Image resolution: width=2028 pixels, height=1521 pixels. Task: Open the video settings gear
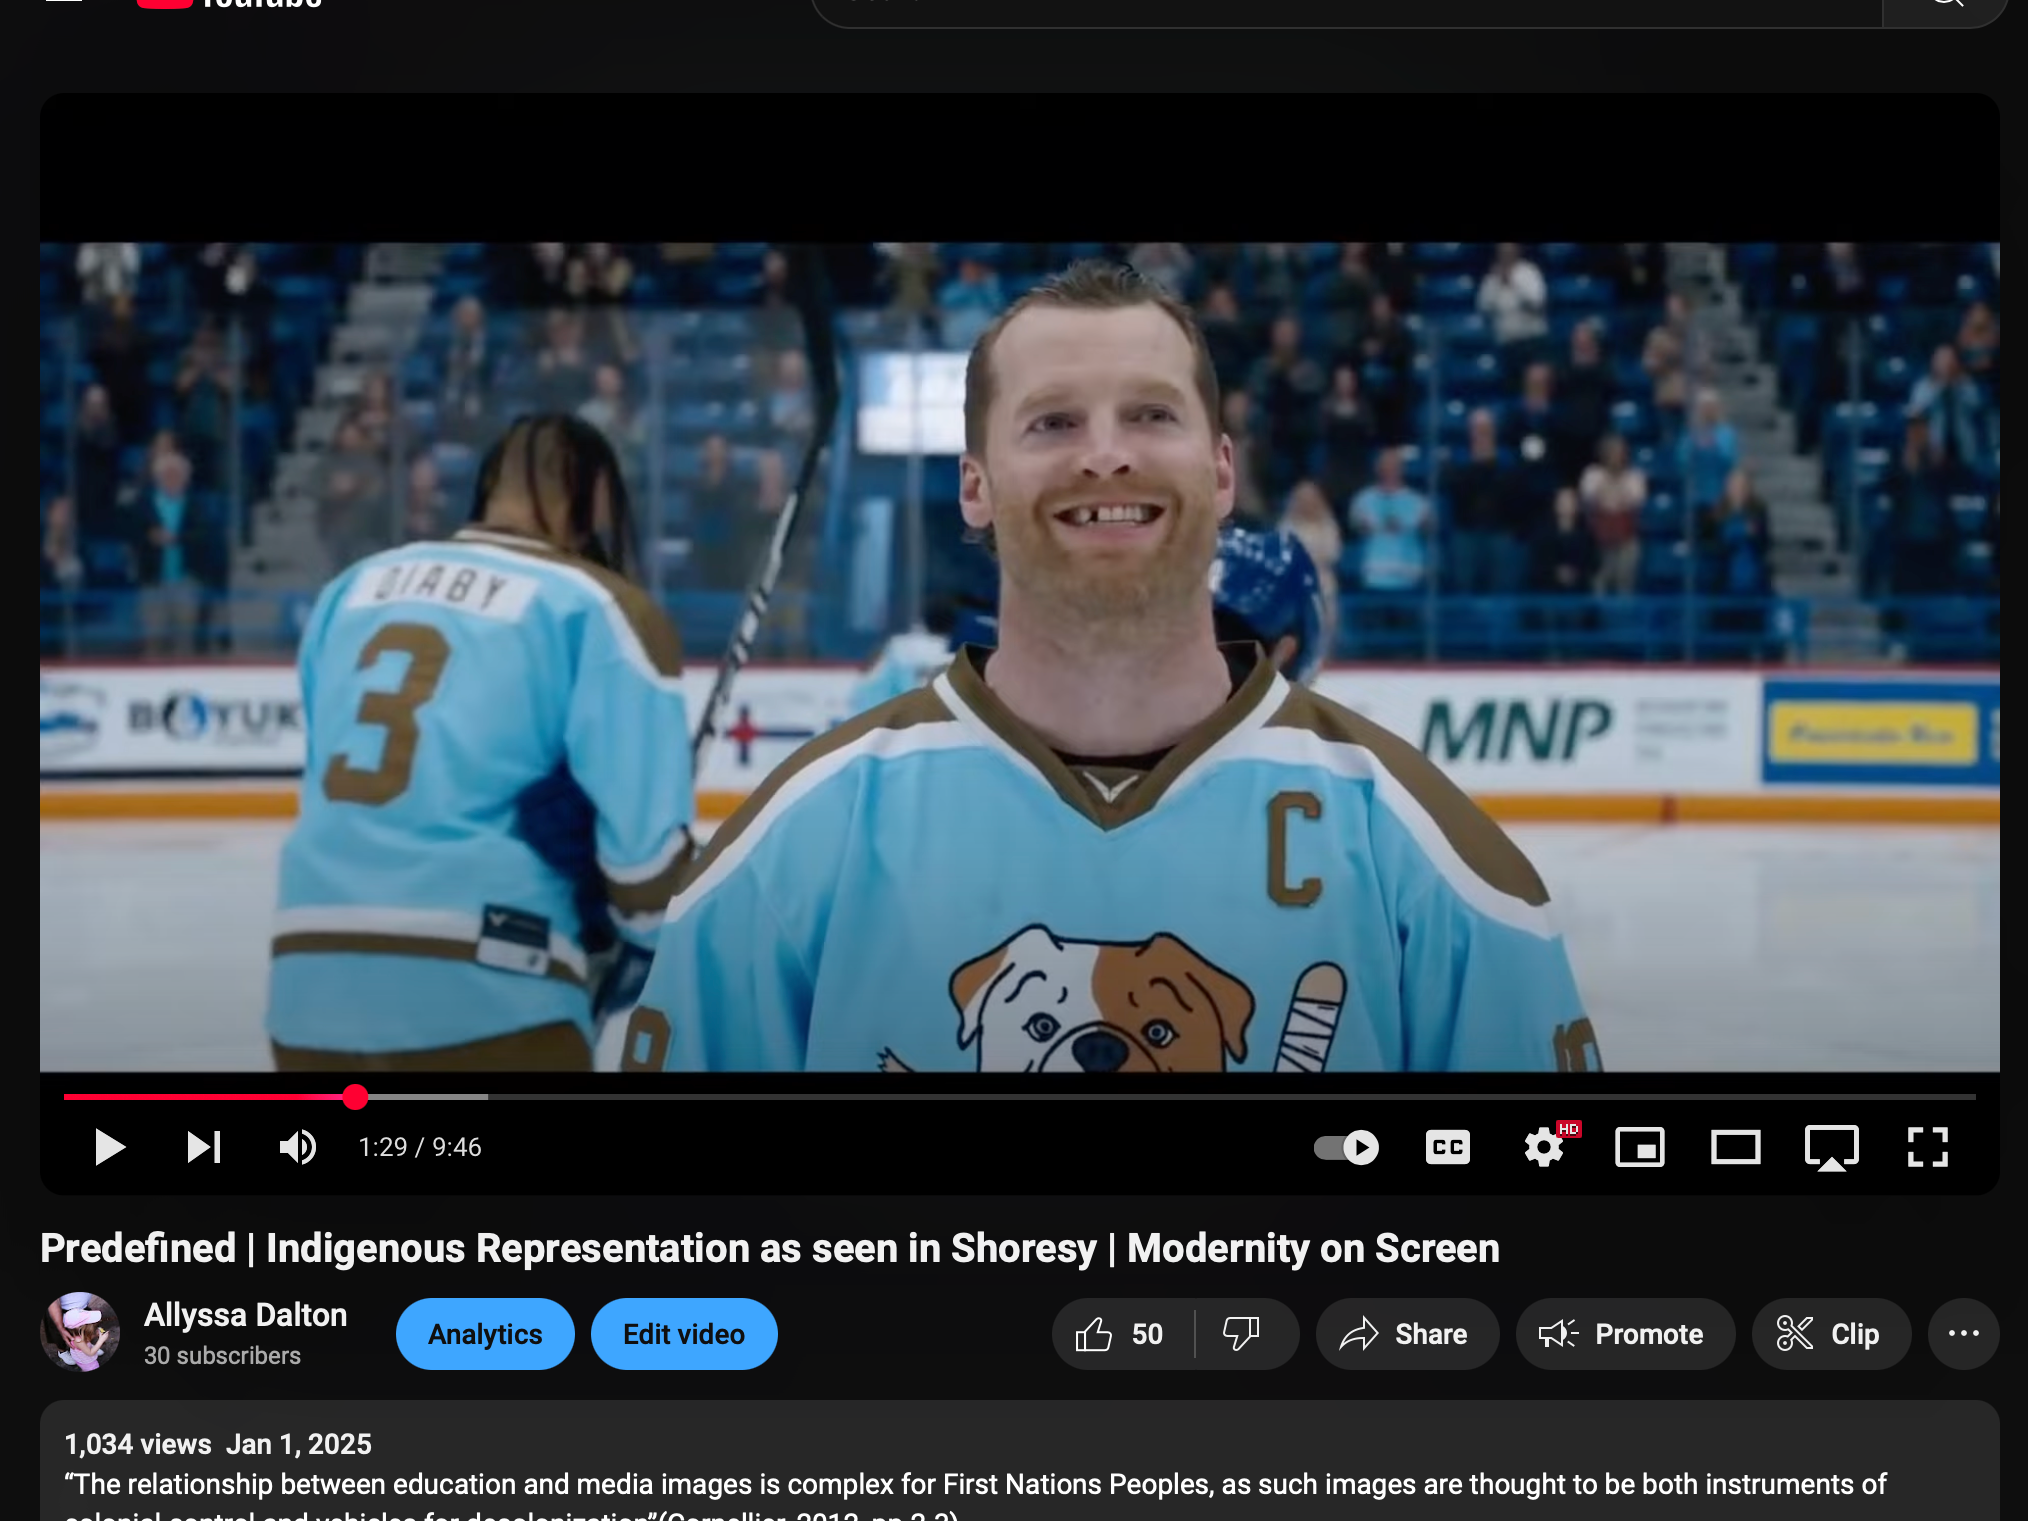click(1543, 1147)
